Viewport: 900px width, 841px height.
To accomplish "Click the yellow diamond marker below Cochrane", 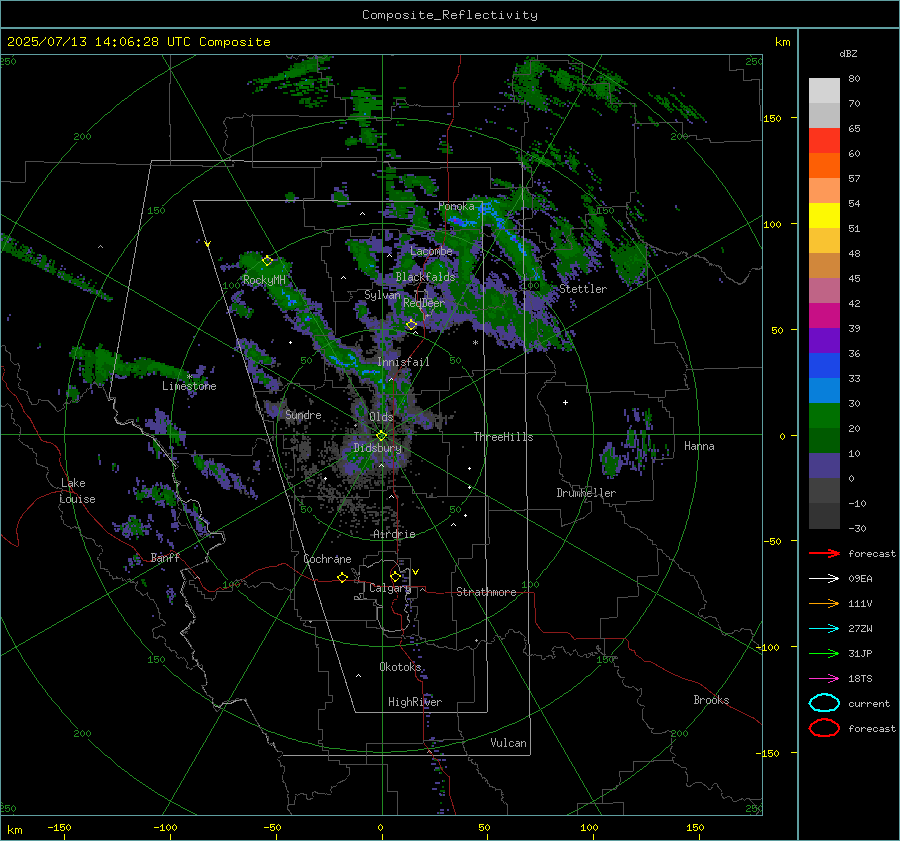I will (343, 578).
